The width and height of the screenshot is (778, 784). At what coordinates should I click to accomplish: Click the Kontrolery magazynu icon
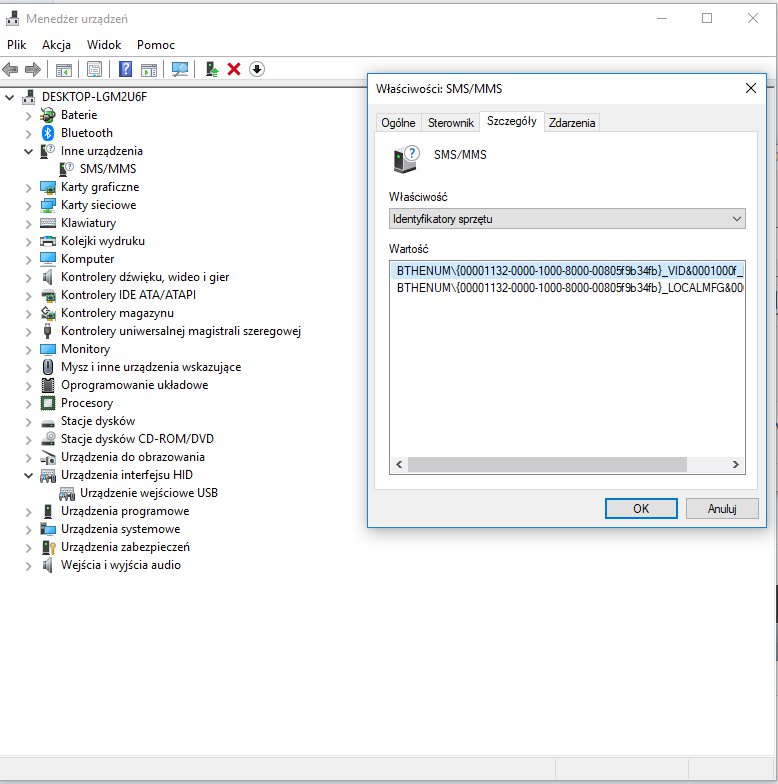[48, 313]
